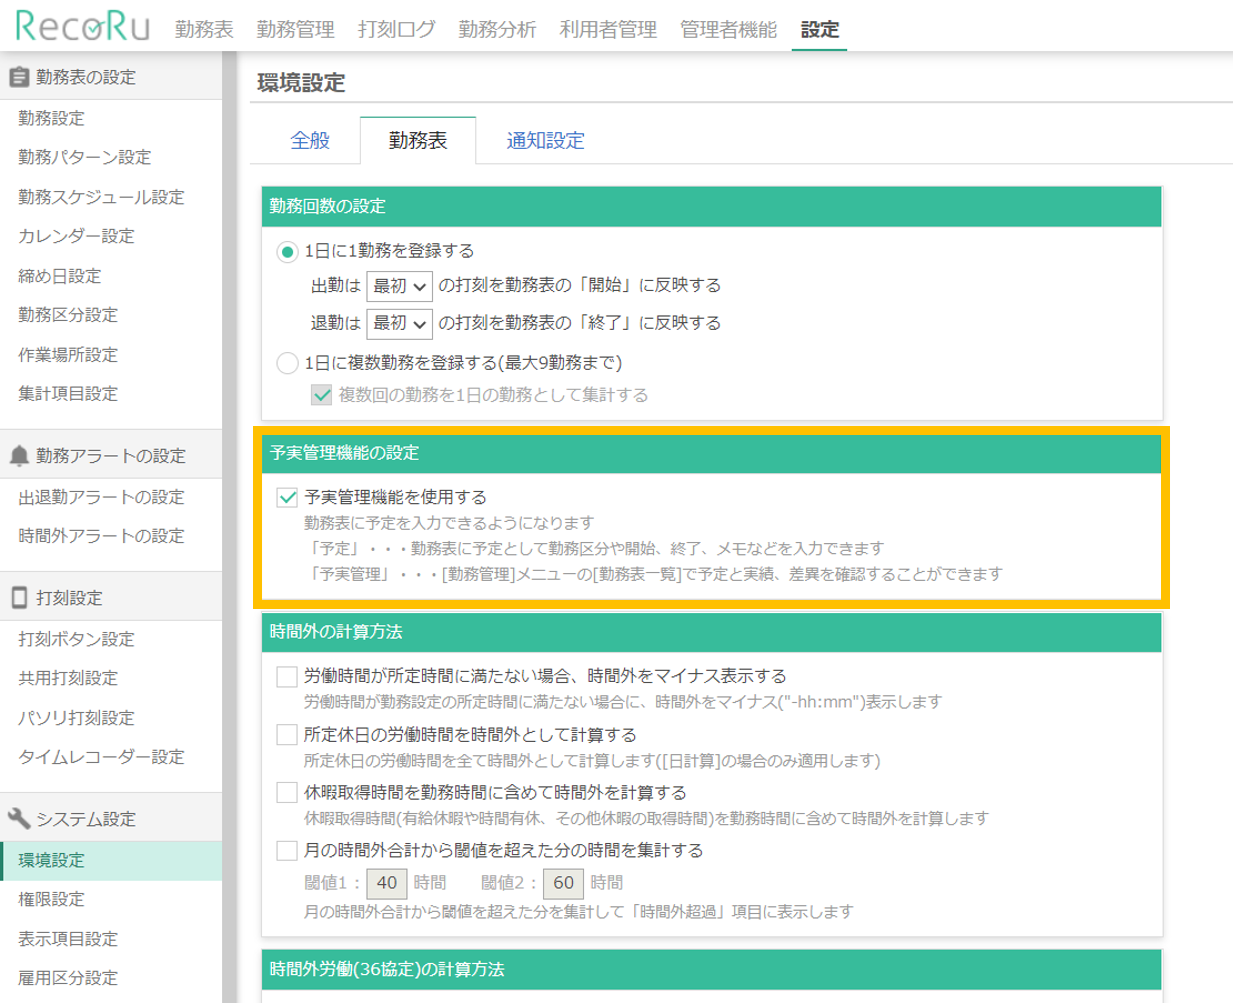Click the smartphone icon next to 打刻設定

click(18, 597)
